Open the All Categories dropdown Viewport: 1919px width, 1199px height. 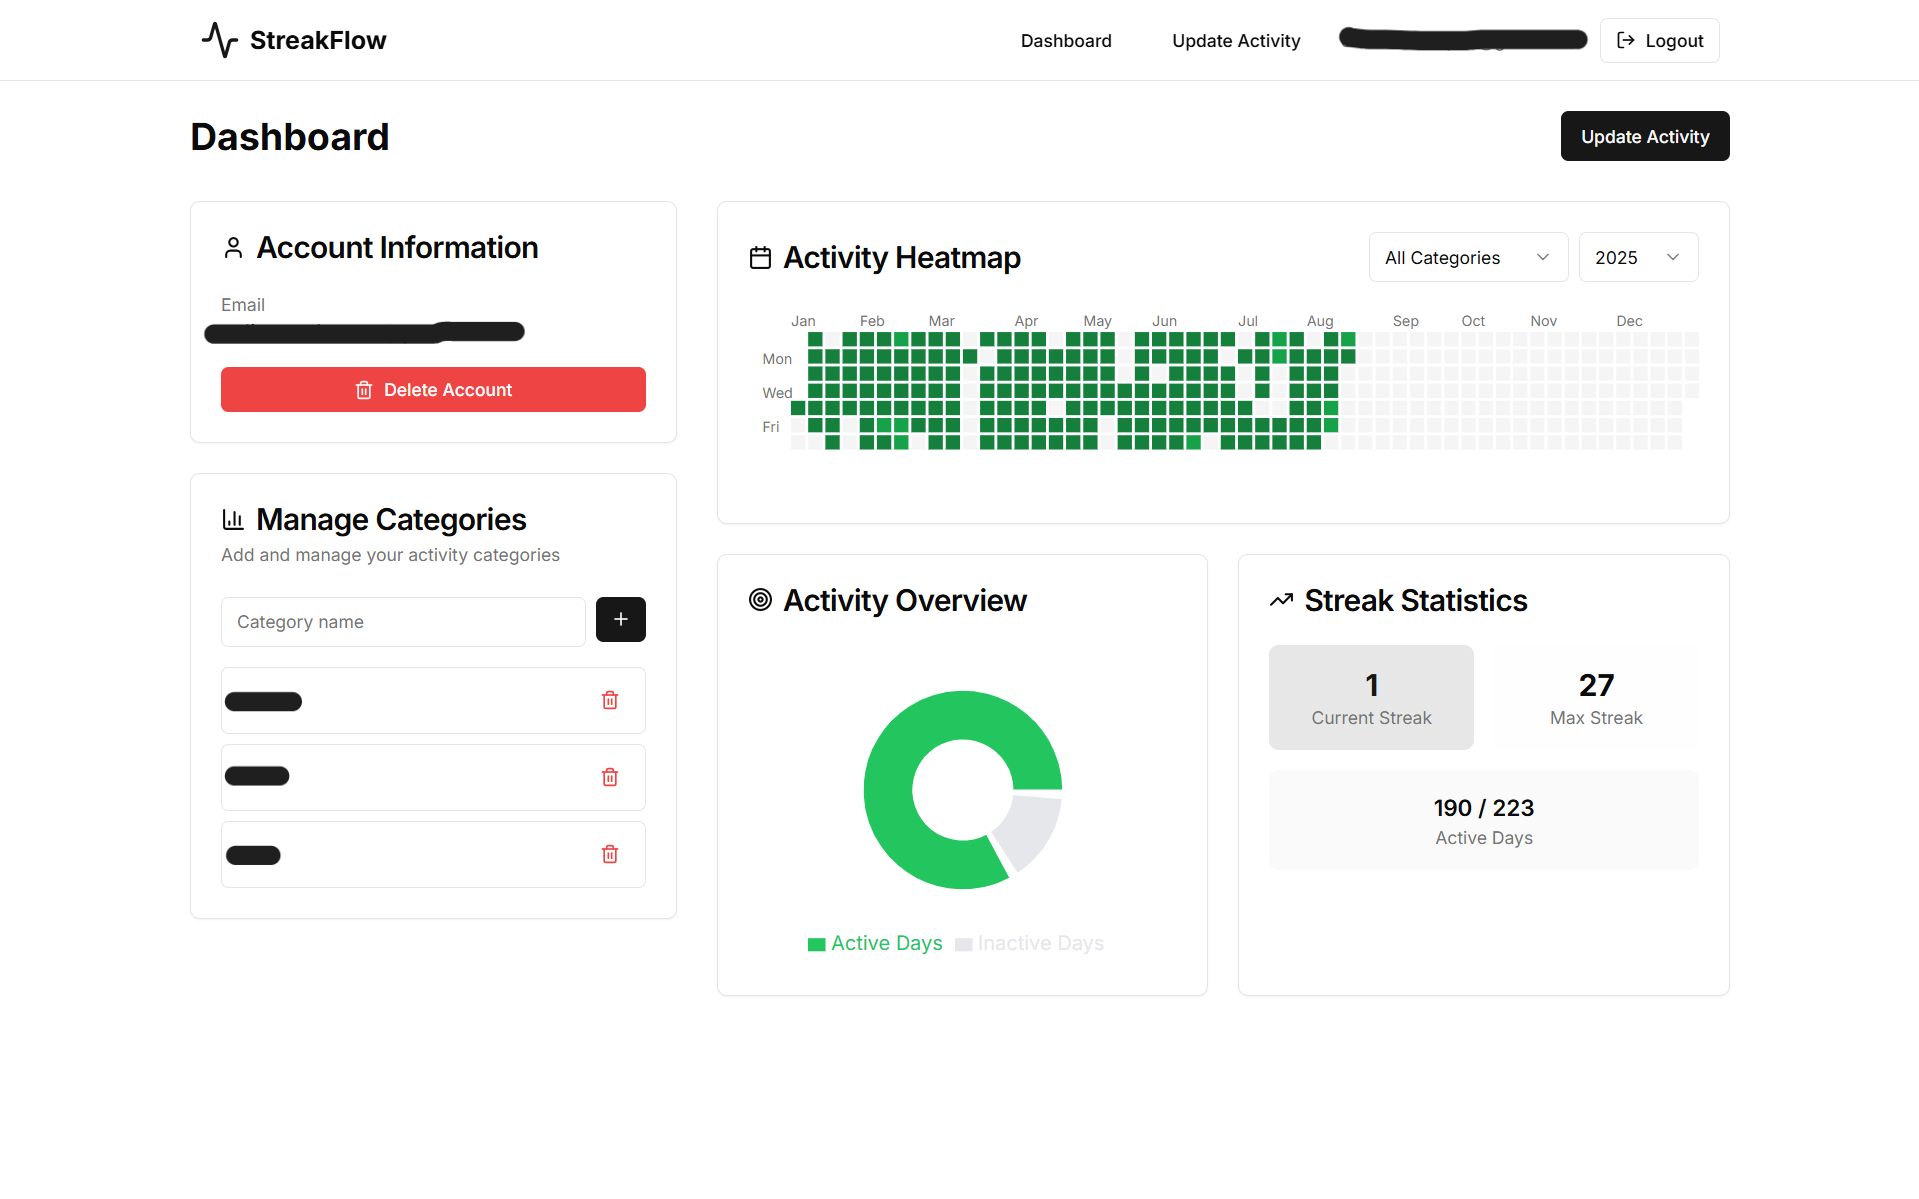pos(1468,258)
